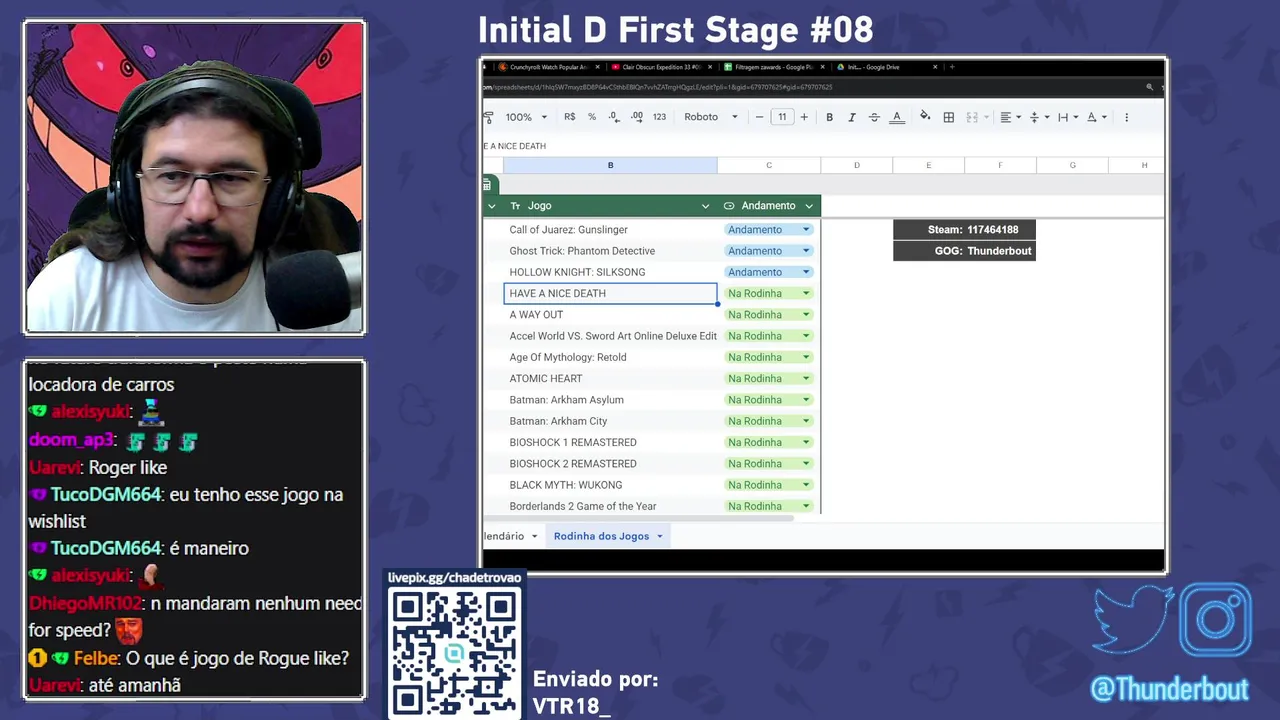This screenshot has height=720, width=1280.
Task: Open the Jogo column filter dropdown
Action: [x=705, y=206]
